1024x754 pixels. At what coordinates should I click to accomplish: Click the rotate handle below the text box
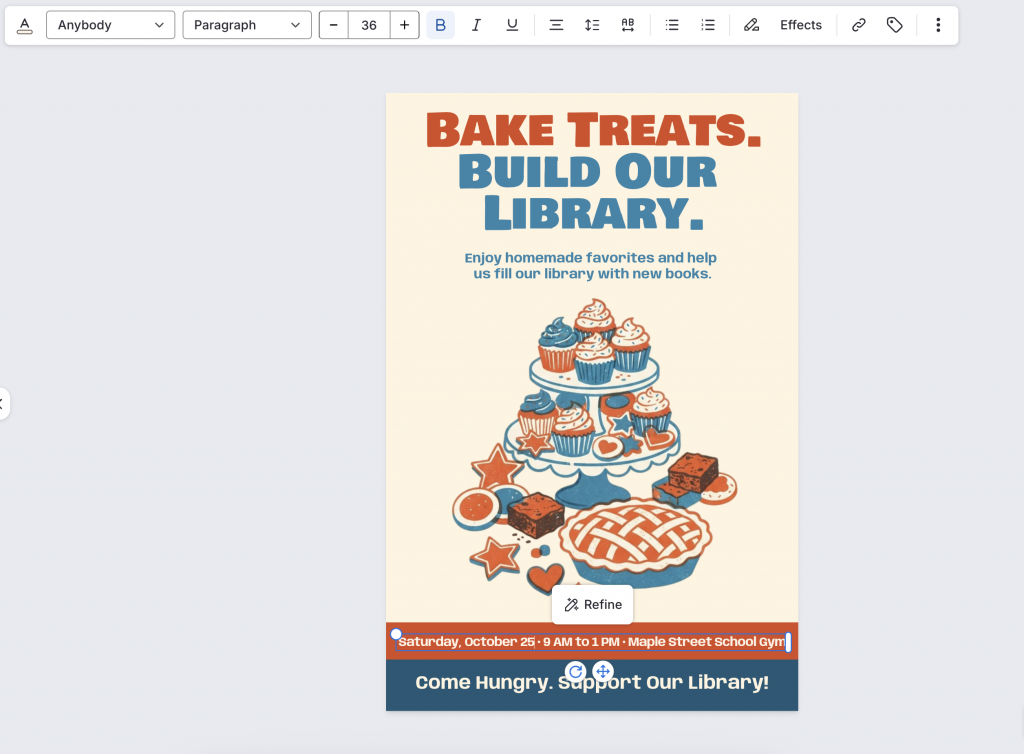click(x=575, y=671)
